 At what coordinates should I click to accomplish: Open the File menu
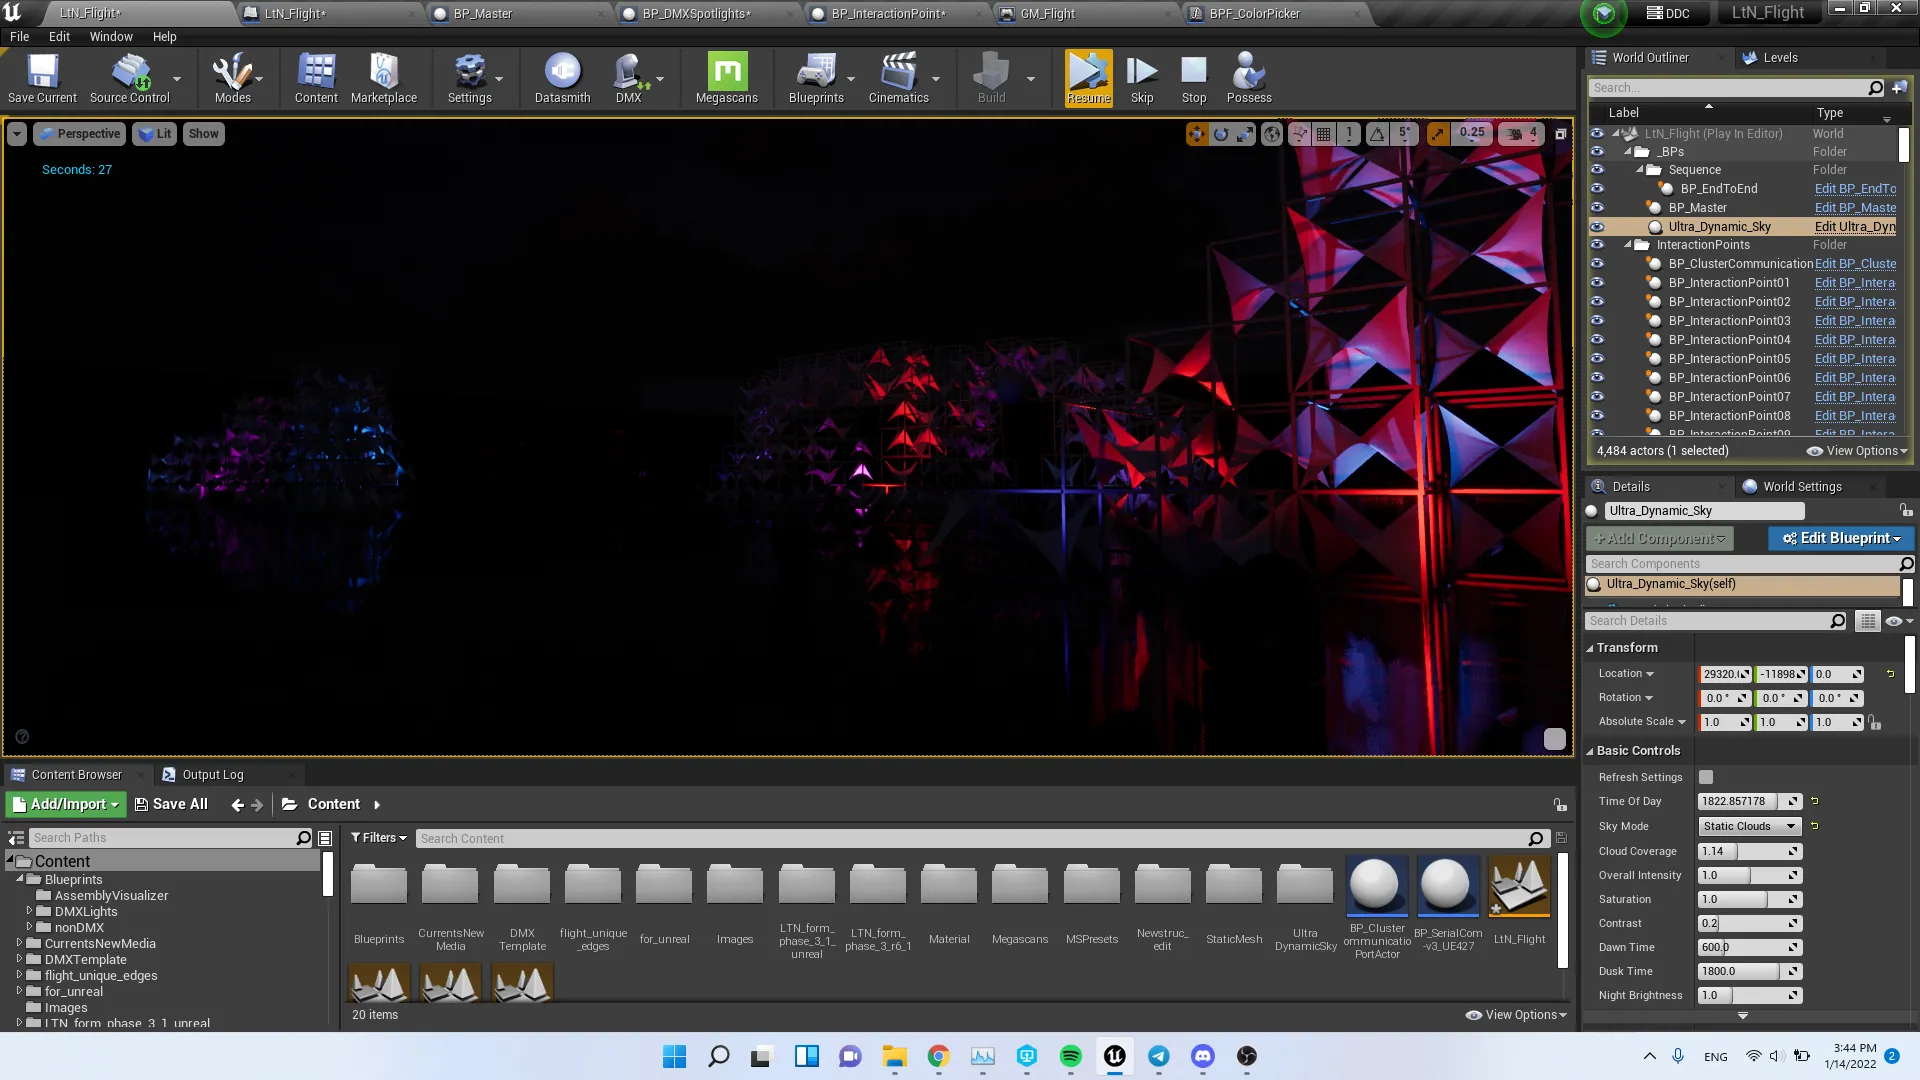click(x=19, y=37)
